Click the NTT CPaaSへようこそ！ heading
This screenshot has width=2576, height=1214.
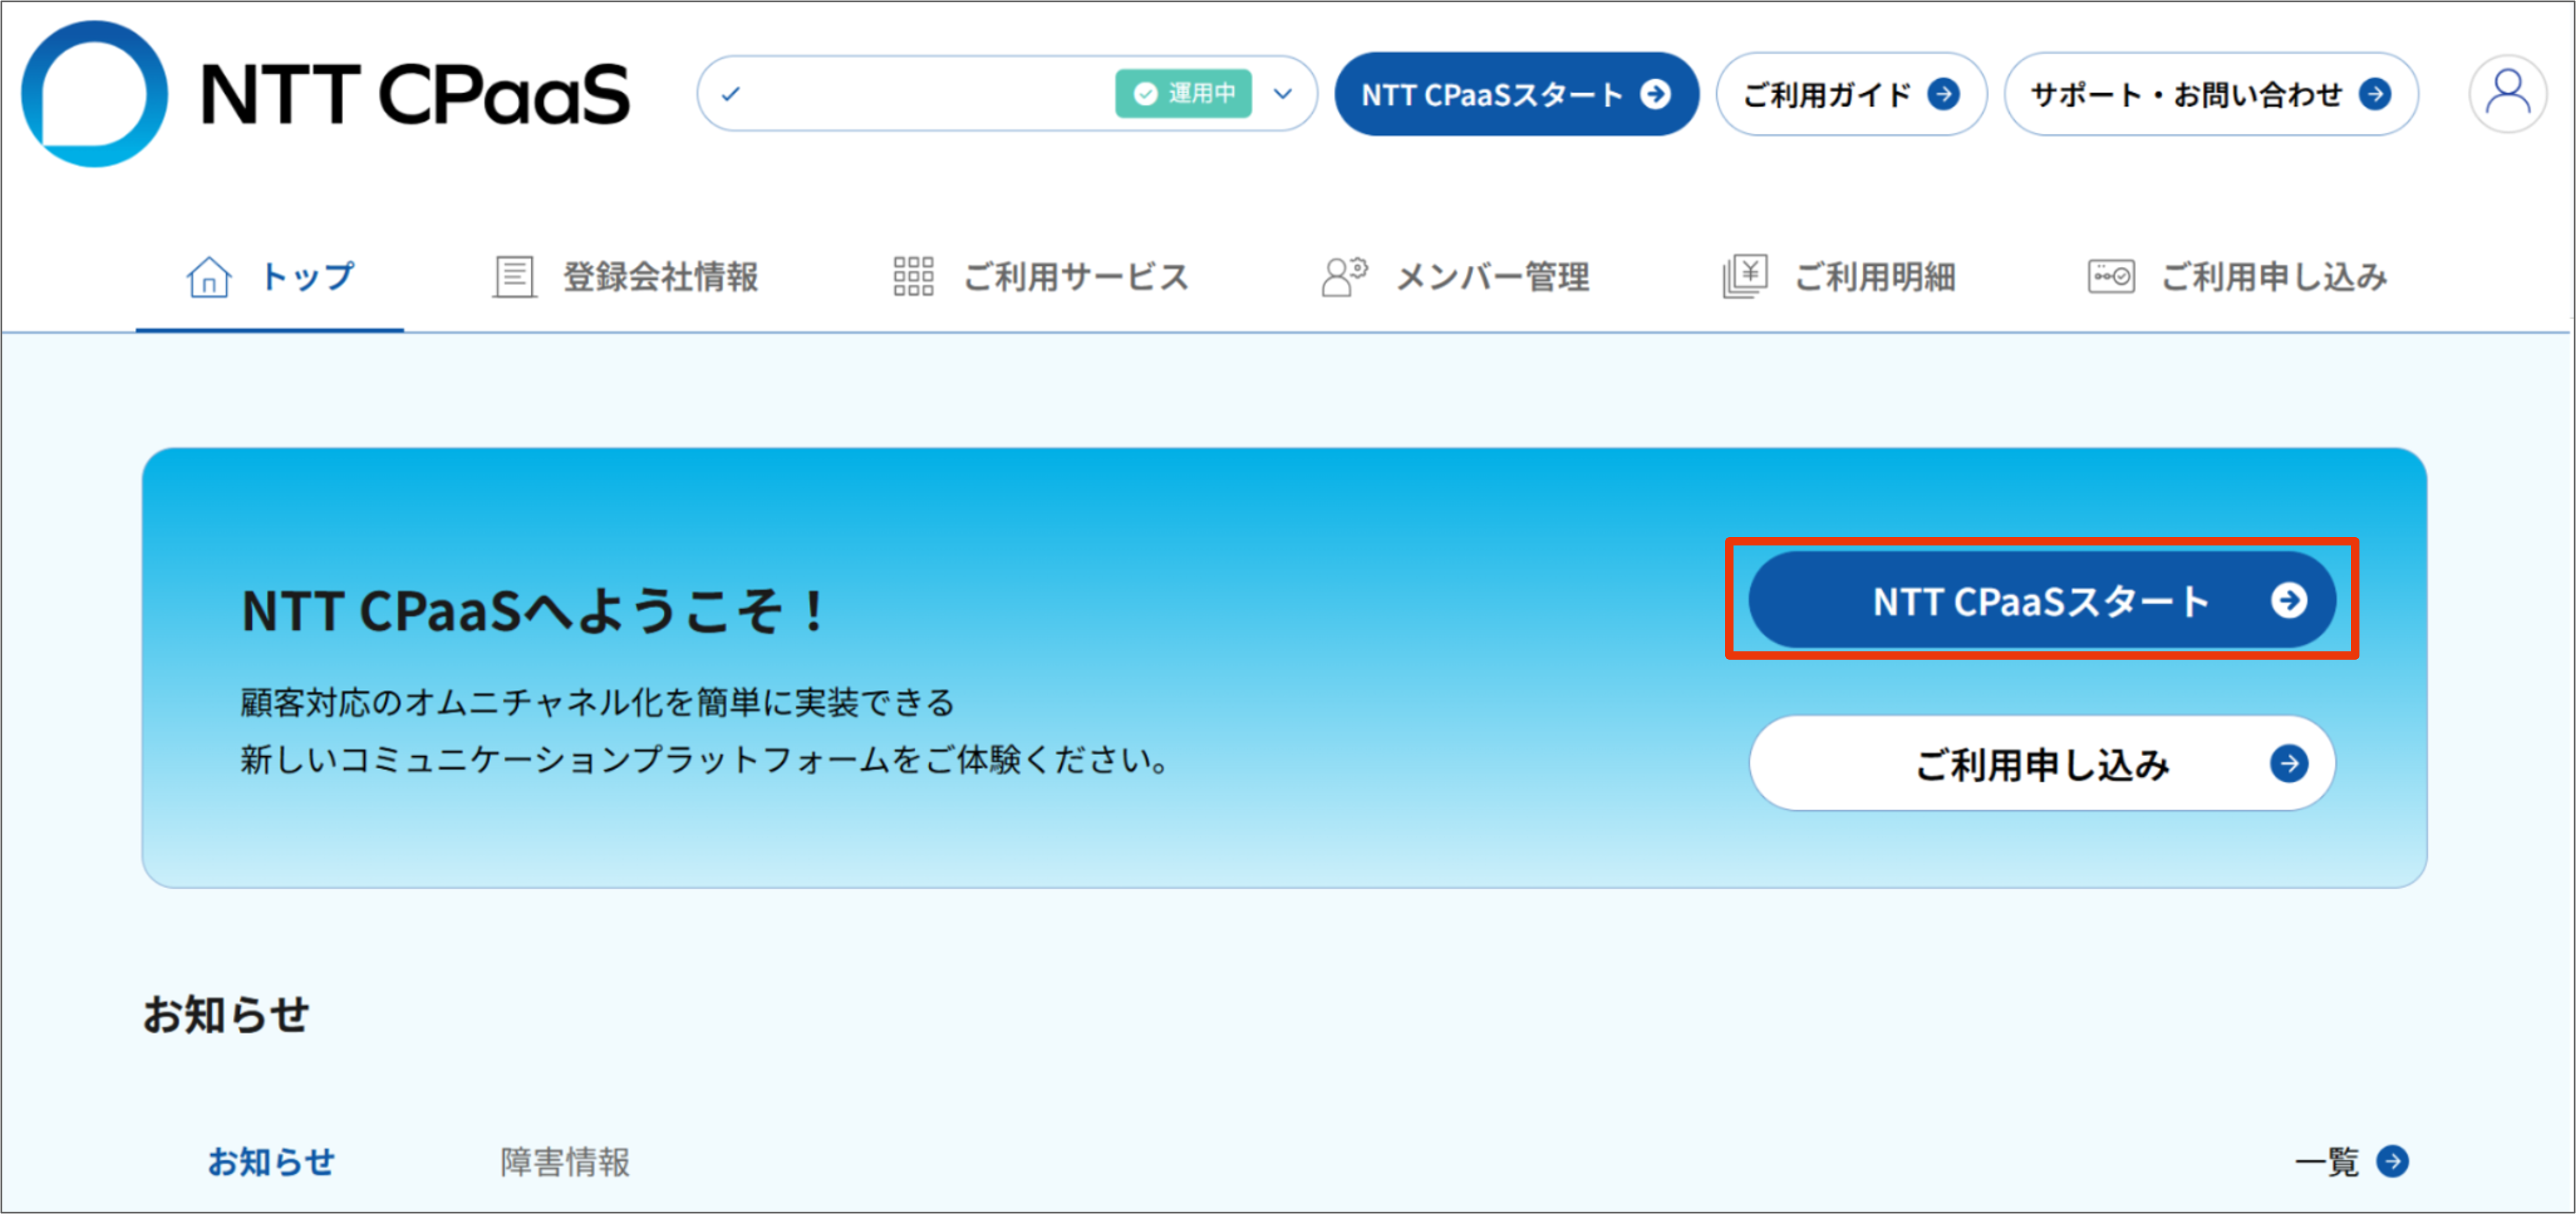coord(534,611)
